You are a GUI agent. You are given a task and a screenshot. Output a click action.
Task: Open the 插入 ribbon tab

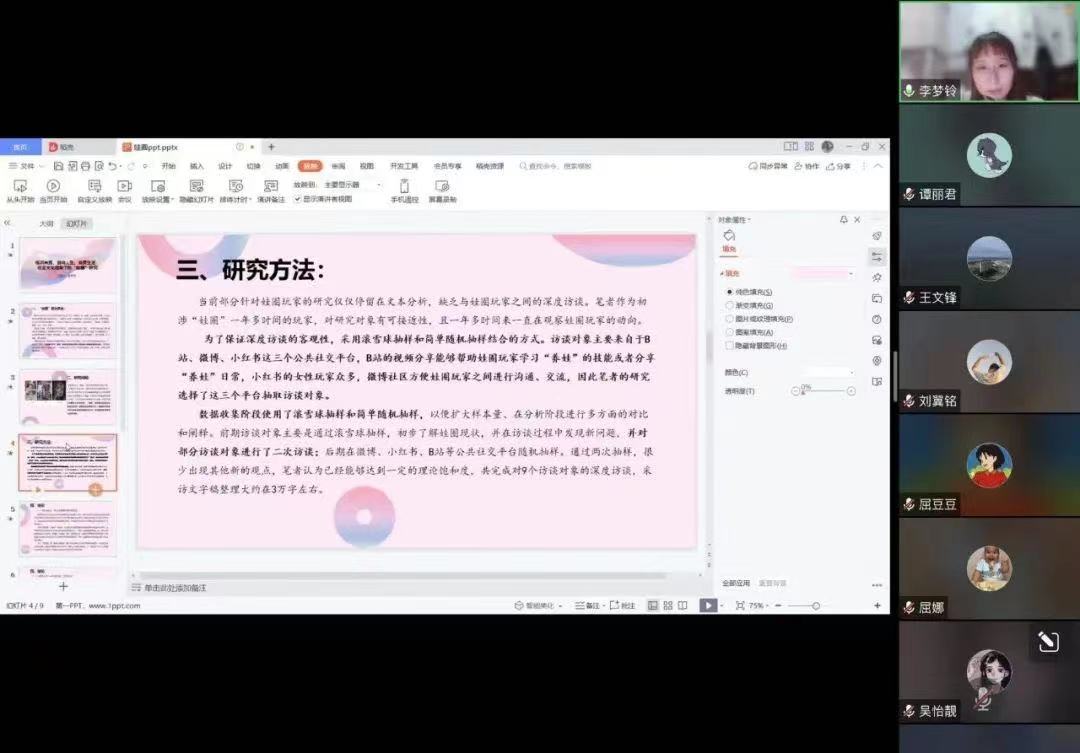[197, 166]
